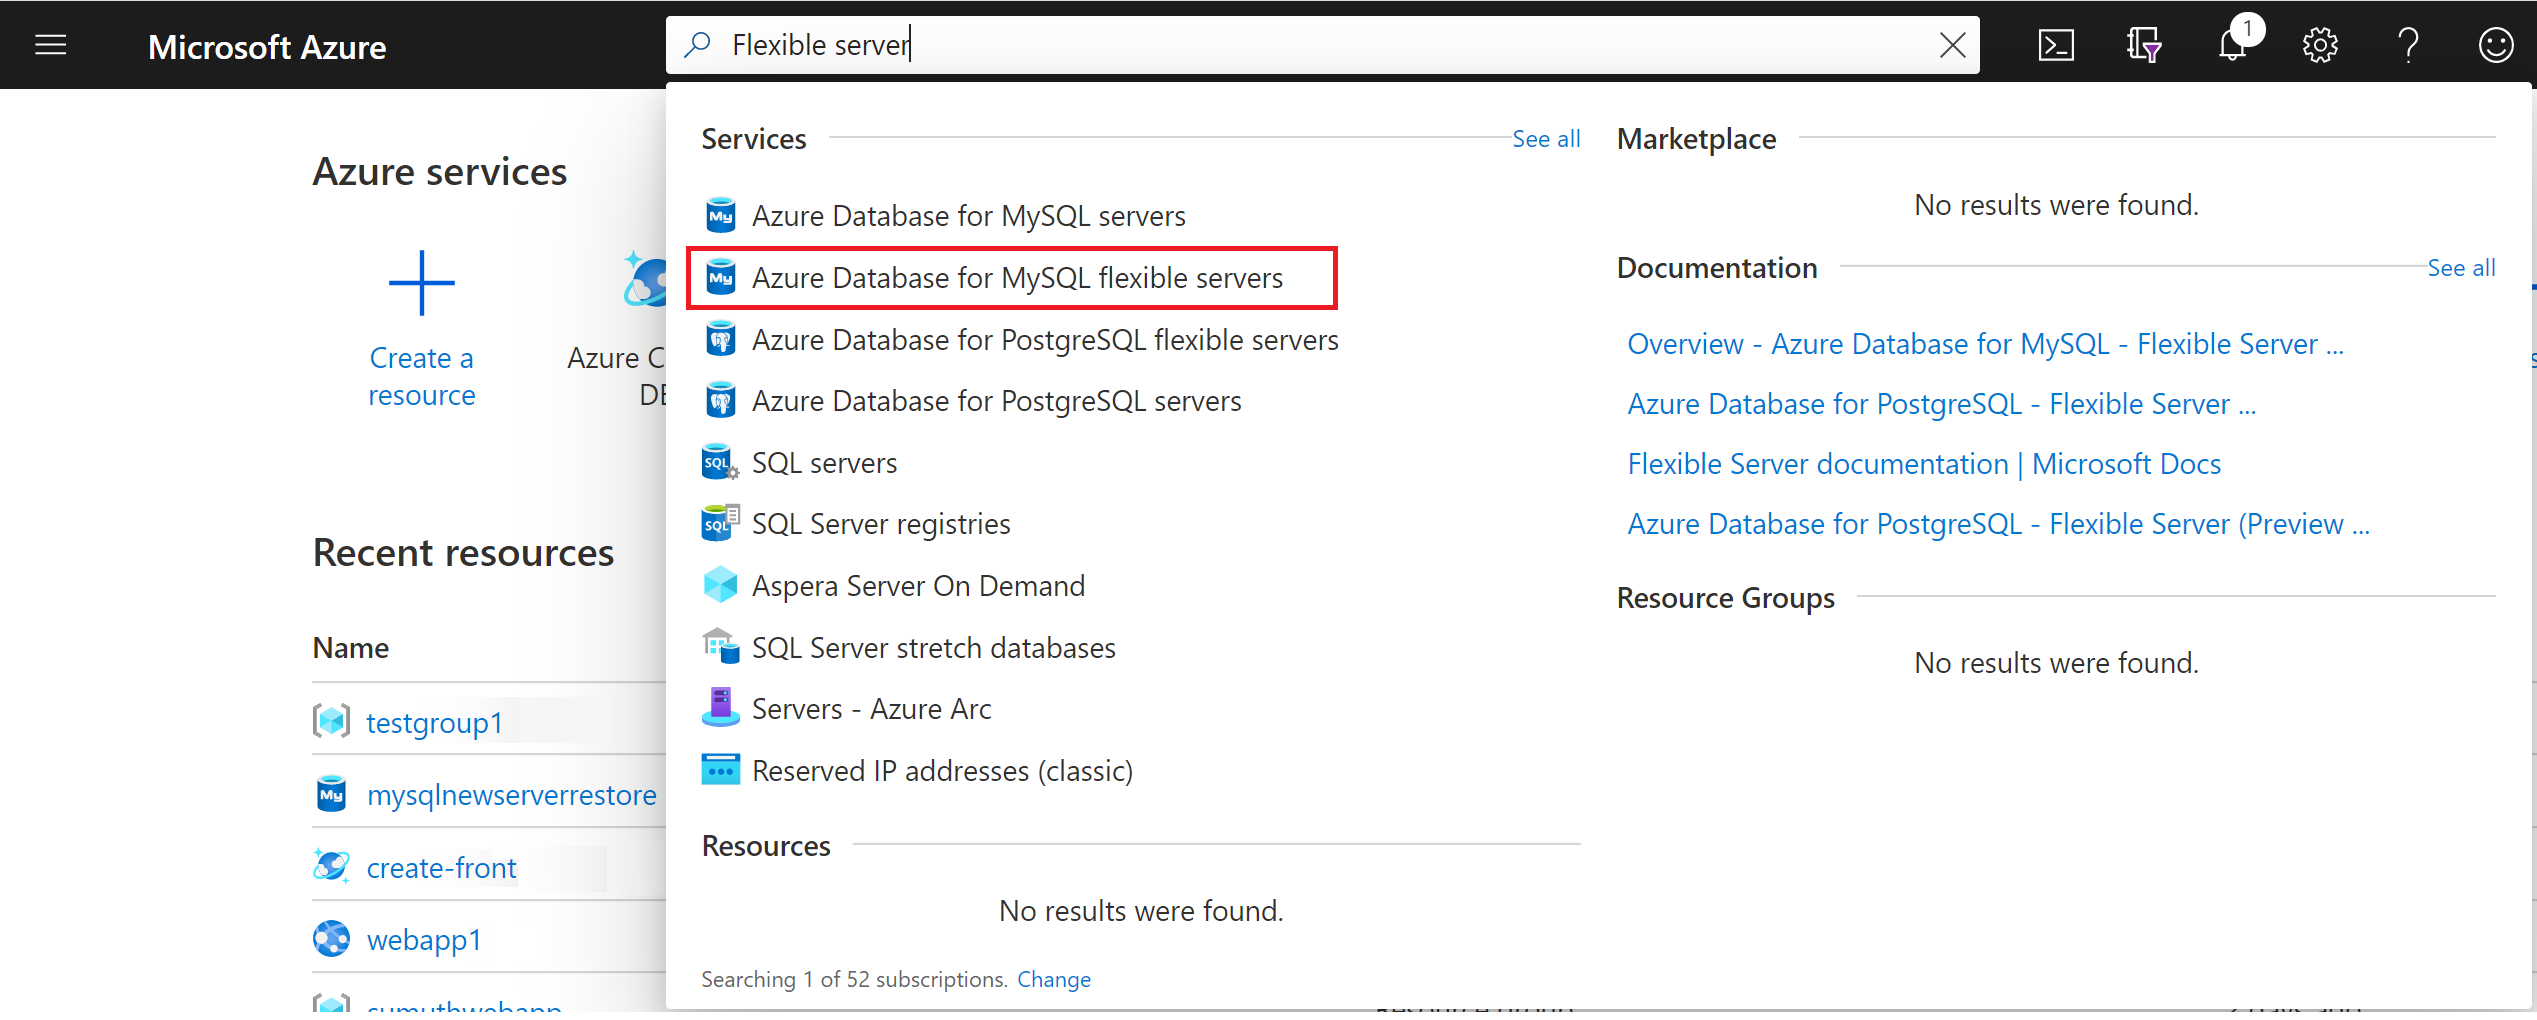Select Azure Database for MySQL flexible servers
The width and height of the screenshot is (2537, 1020).
point(1016,278)
